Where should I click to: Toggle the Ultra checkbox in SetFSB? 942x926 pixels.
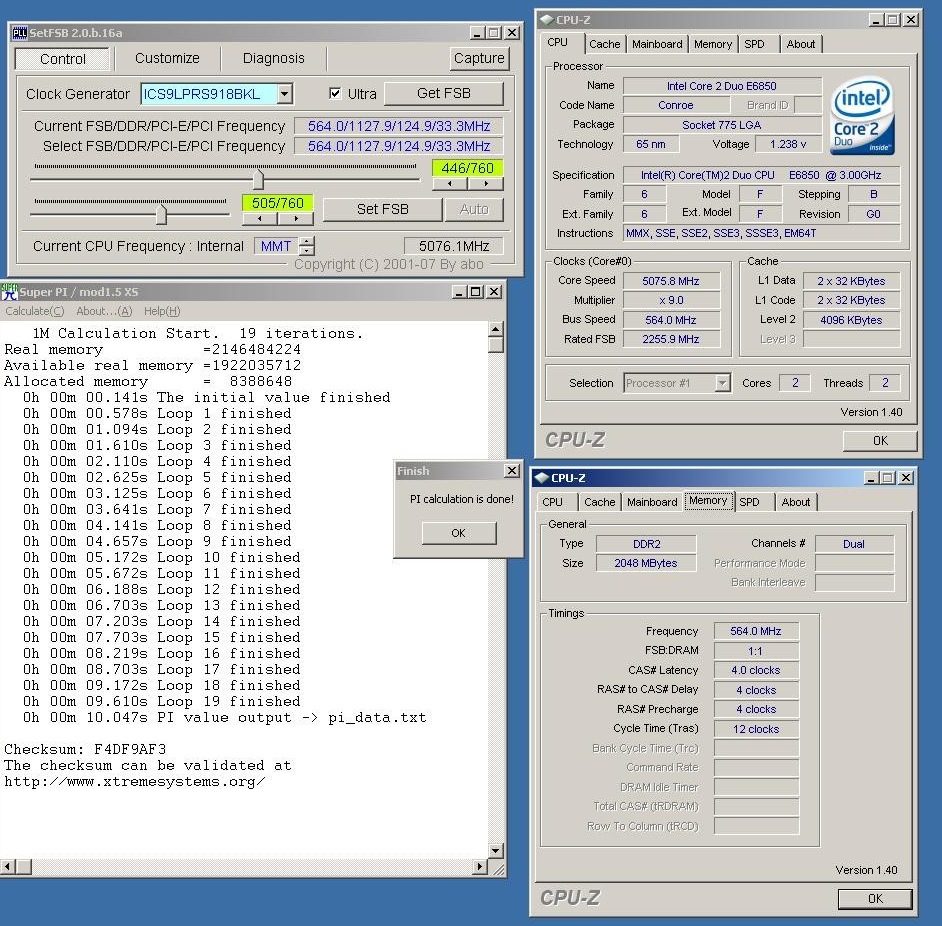[x=335, y=93]
